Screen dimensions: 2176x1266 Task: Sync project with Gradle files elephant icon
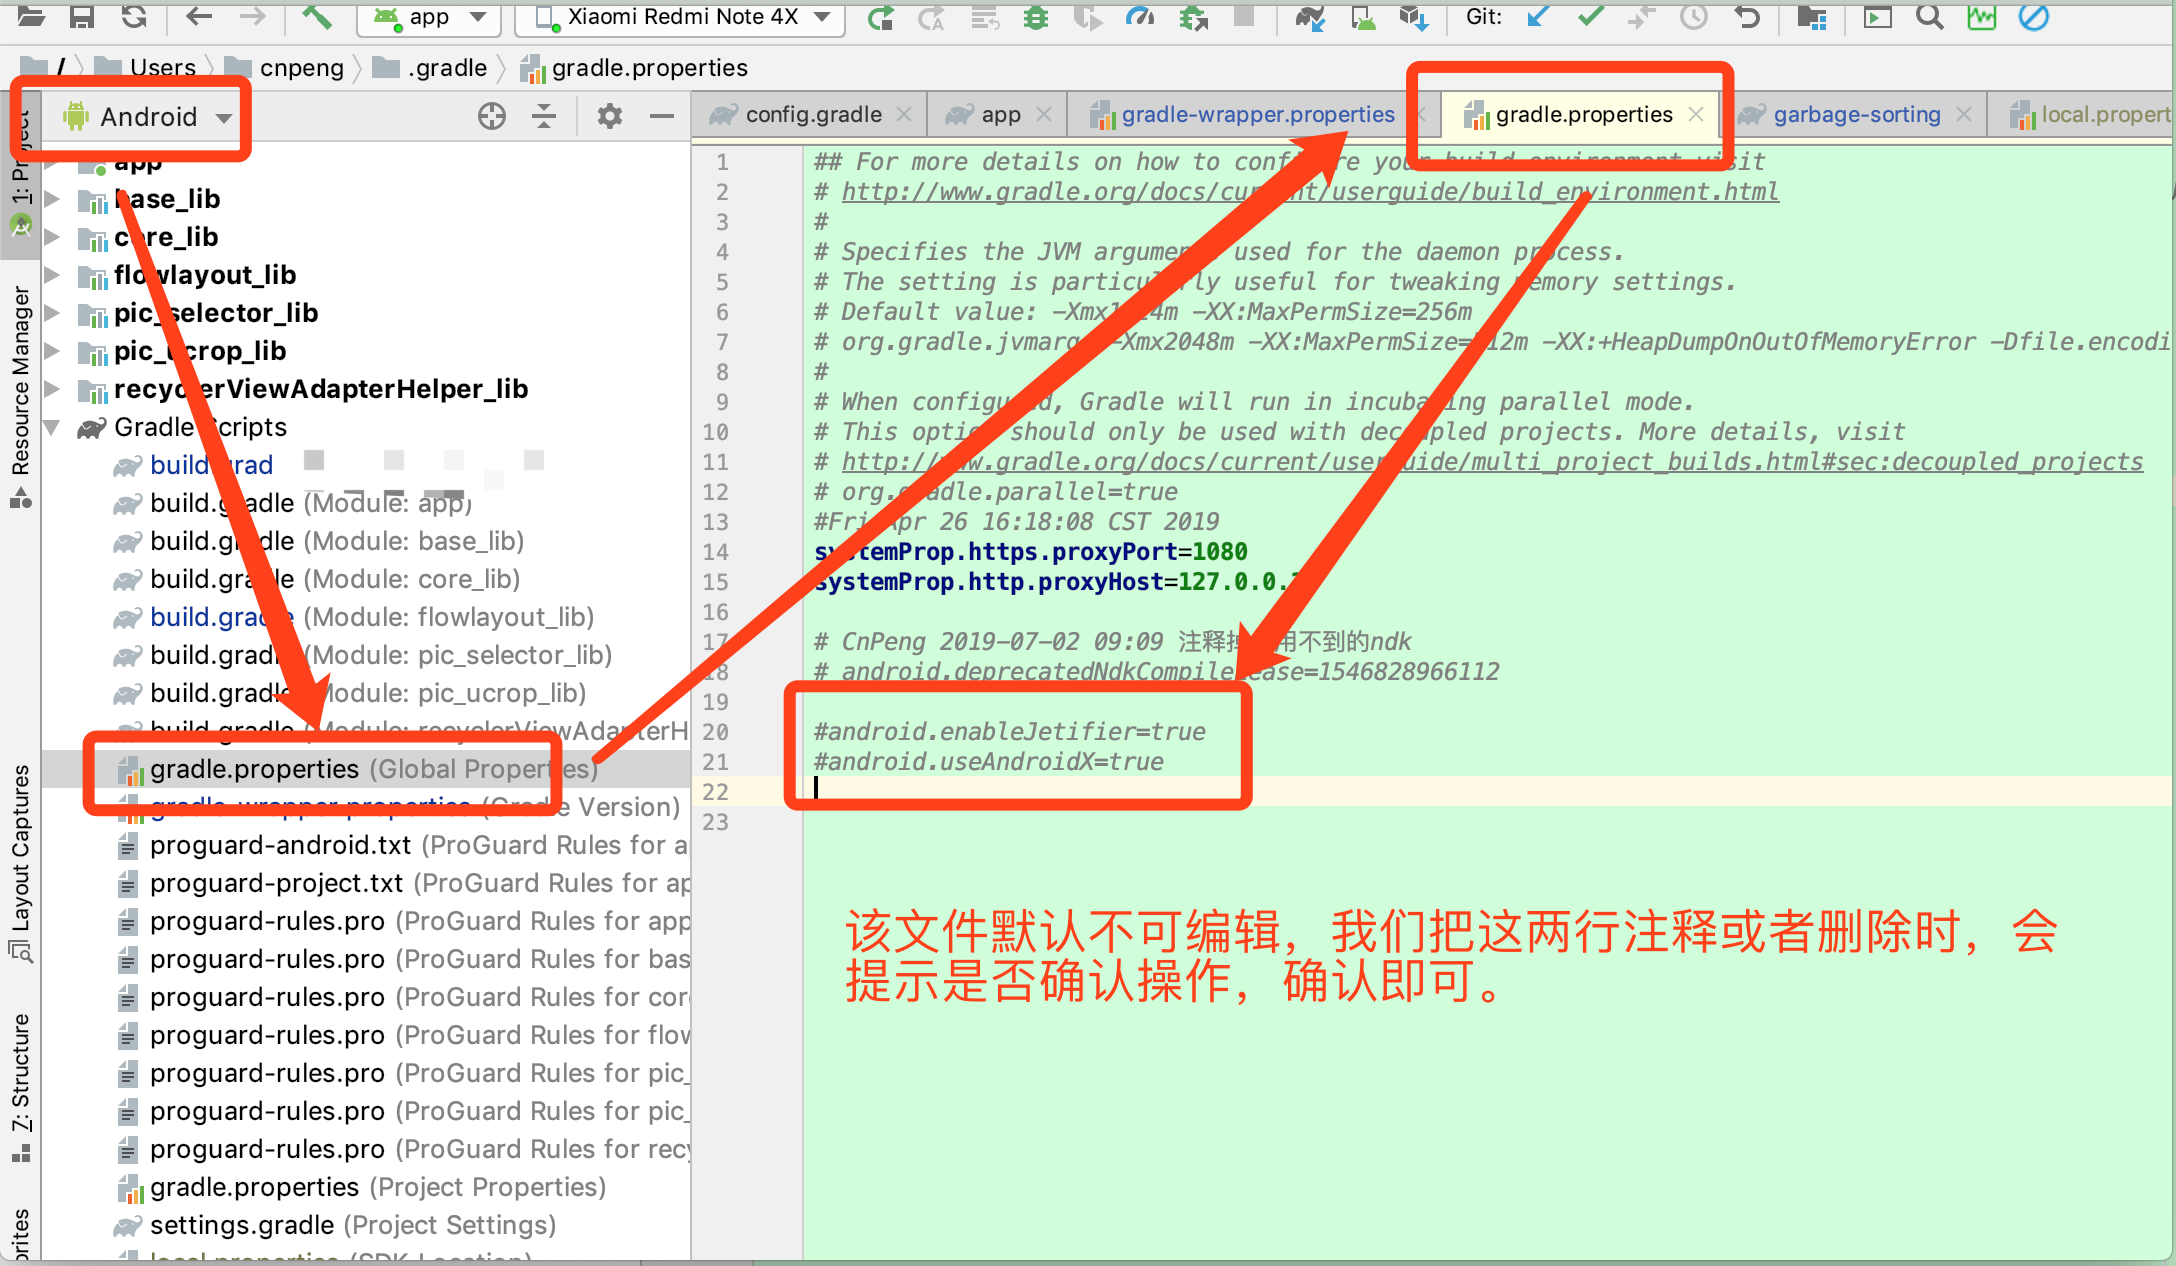[1309, 17]
